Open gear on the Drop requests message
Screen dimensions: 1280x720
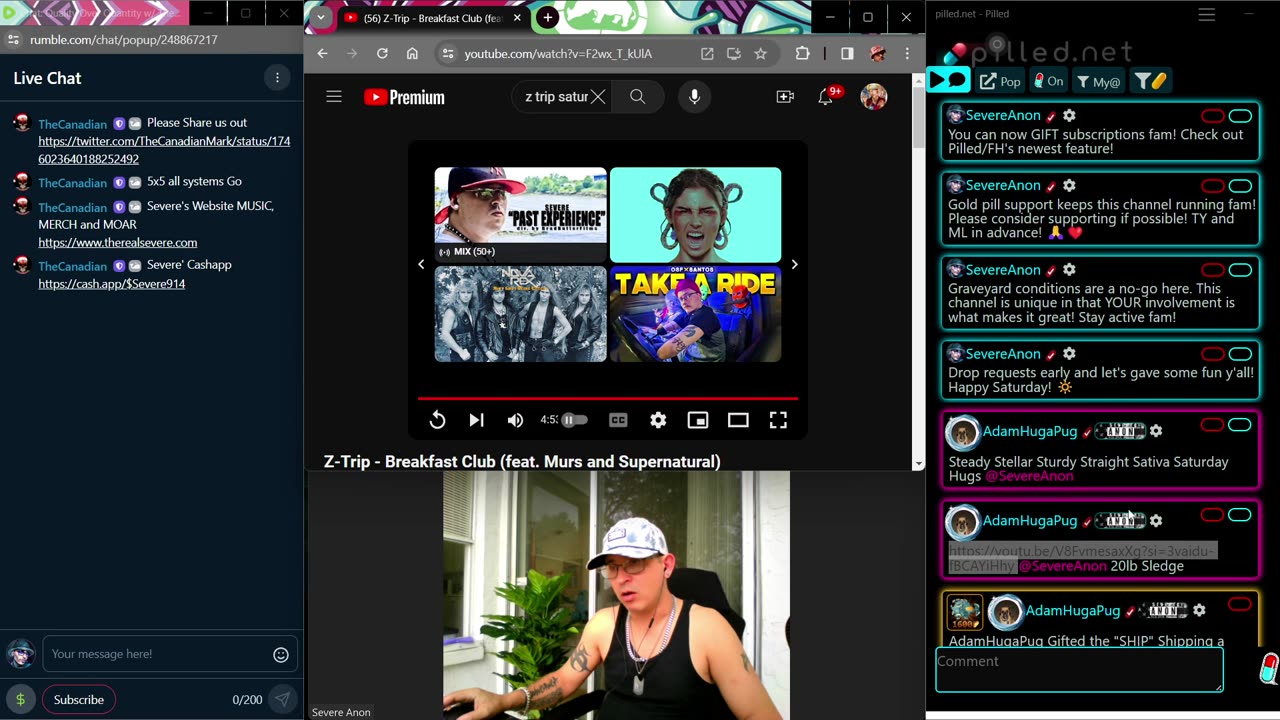1069,354
